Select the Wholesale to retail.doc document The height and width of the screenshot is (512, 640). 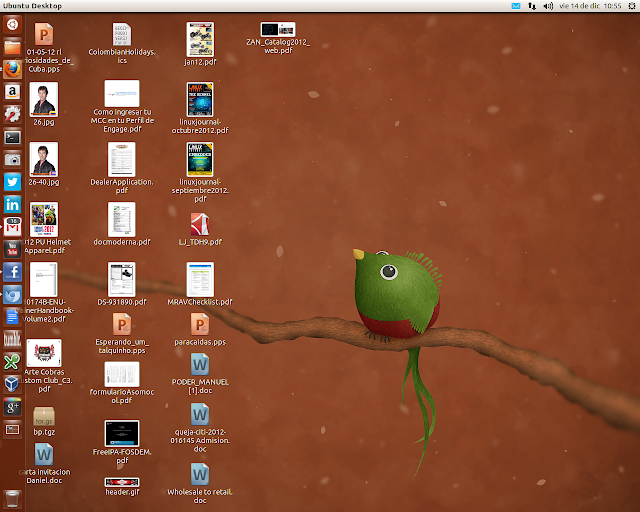[200, 483]
